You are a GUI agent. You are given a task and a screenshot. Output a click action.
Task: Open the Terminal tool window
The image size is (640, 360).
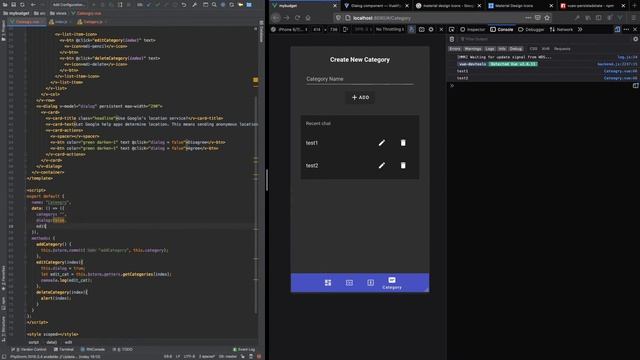(64, 349)
